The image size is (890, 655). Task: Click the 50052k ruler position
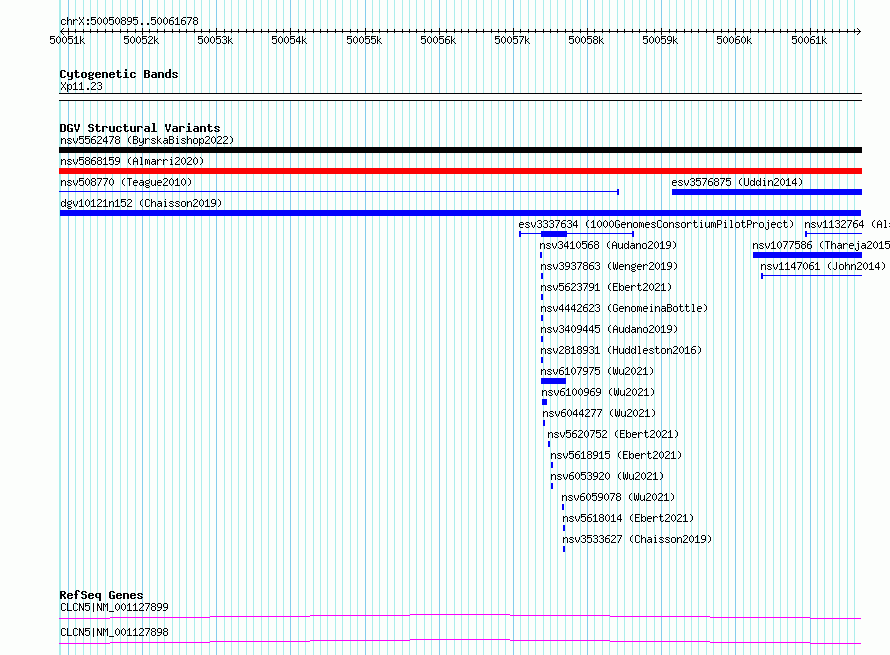click(x=141, y=40)
